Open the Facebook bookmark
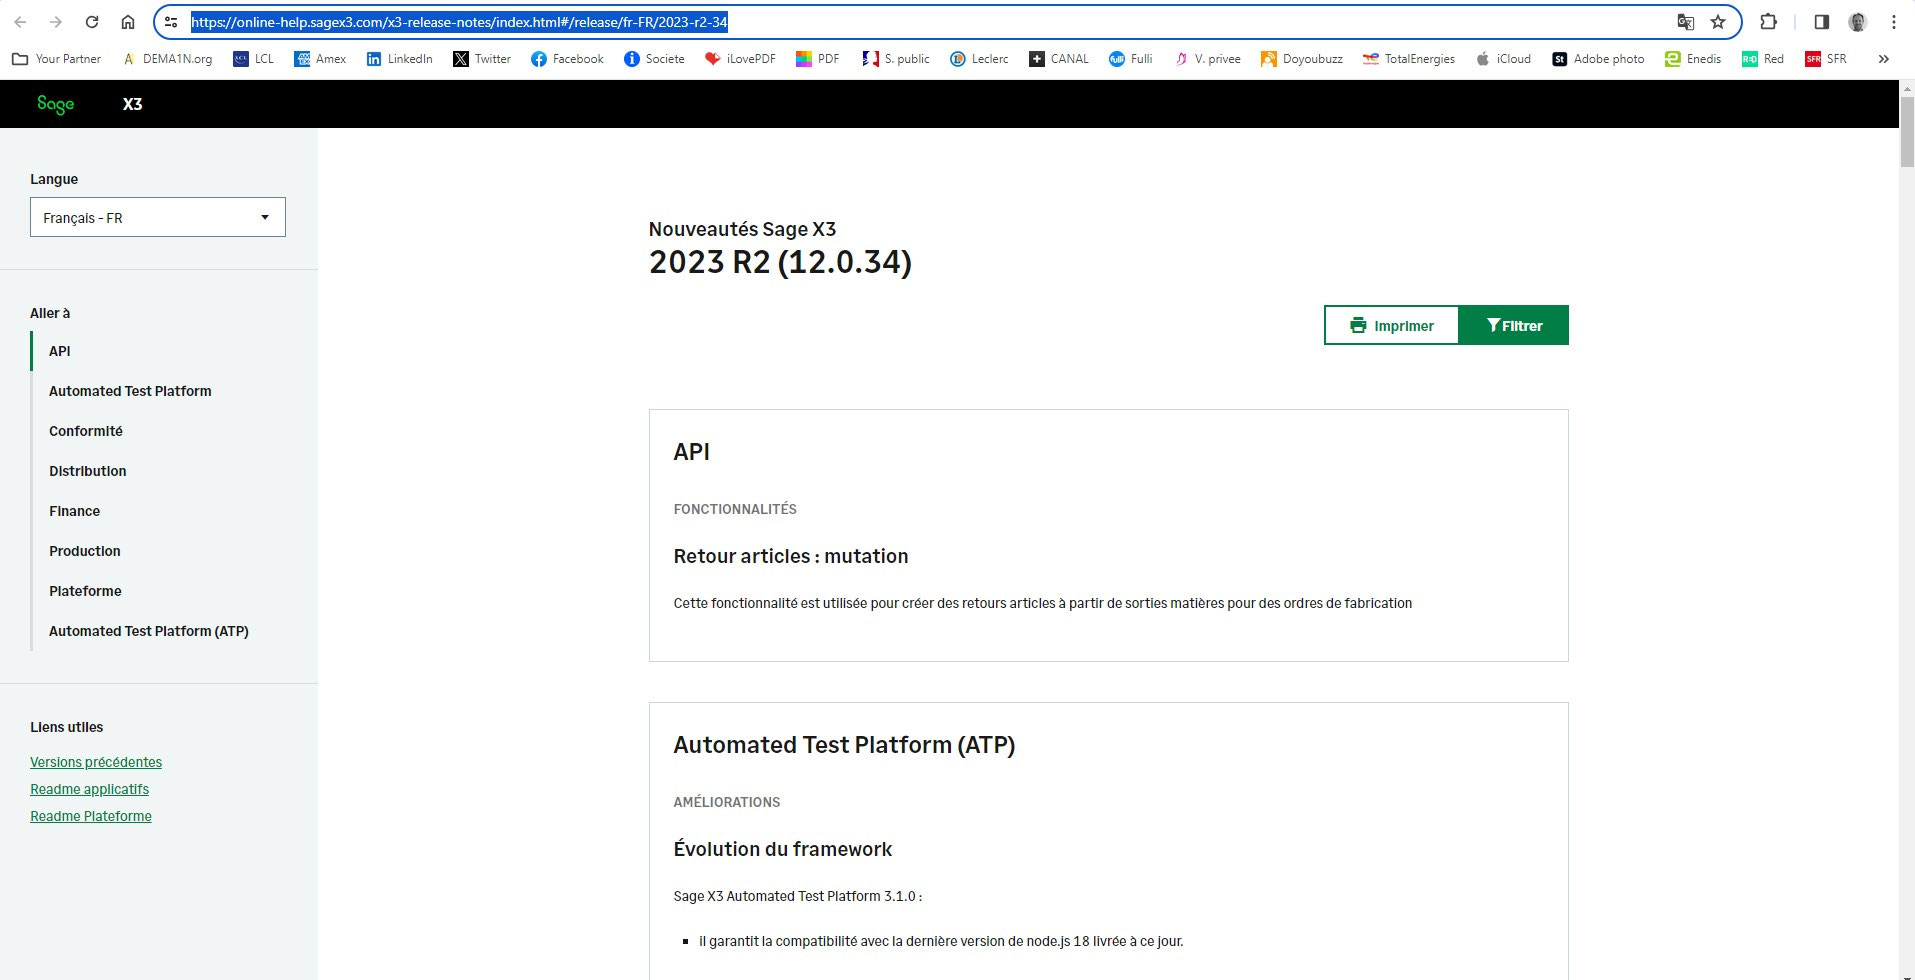1915x980 pixels. (x=567, y=59)
